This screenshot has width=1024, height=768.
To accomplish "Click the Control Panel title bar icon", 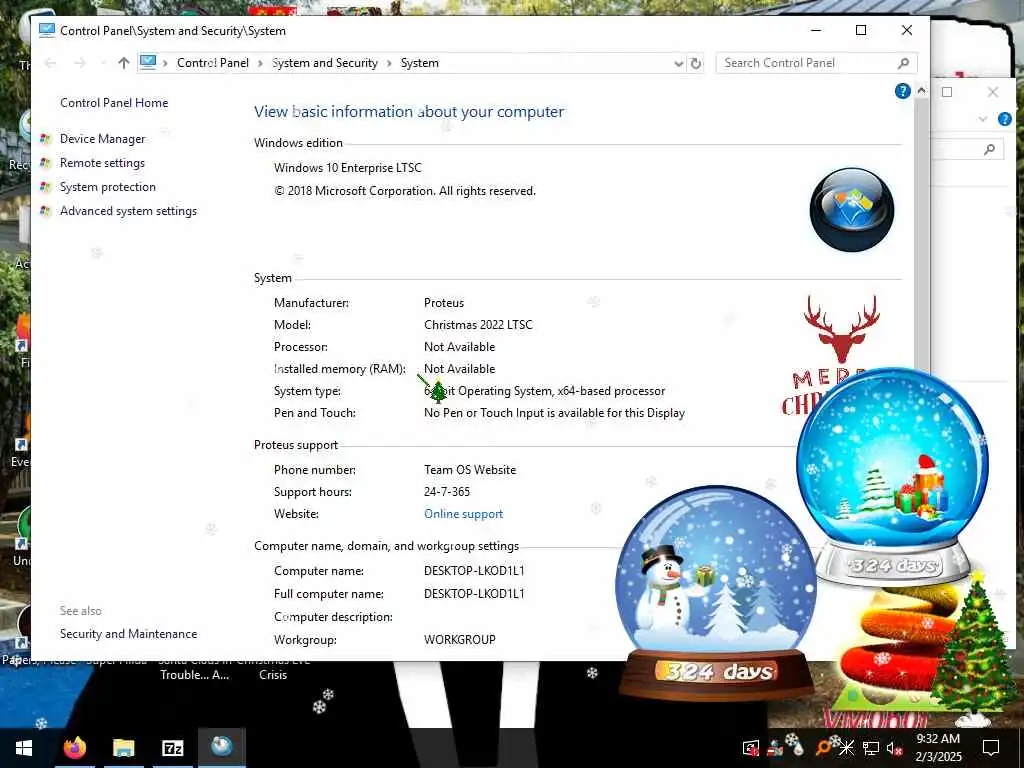I will [x=46, y=30].
